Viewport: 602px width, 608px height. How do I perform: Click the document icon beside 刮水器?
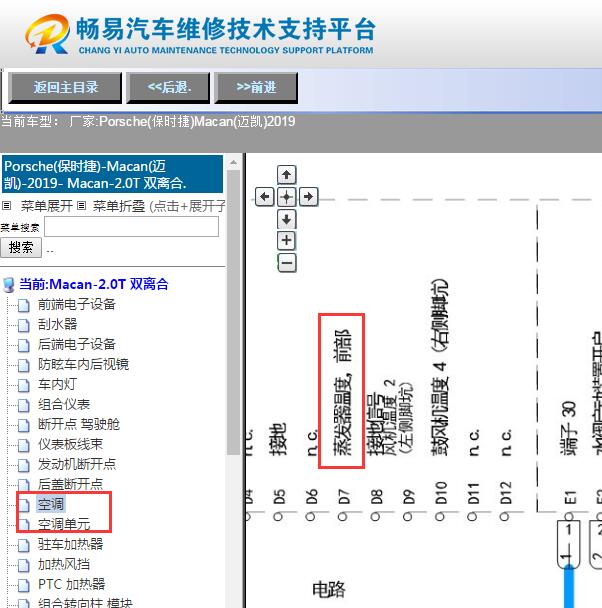pos(24,325)
